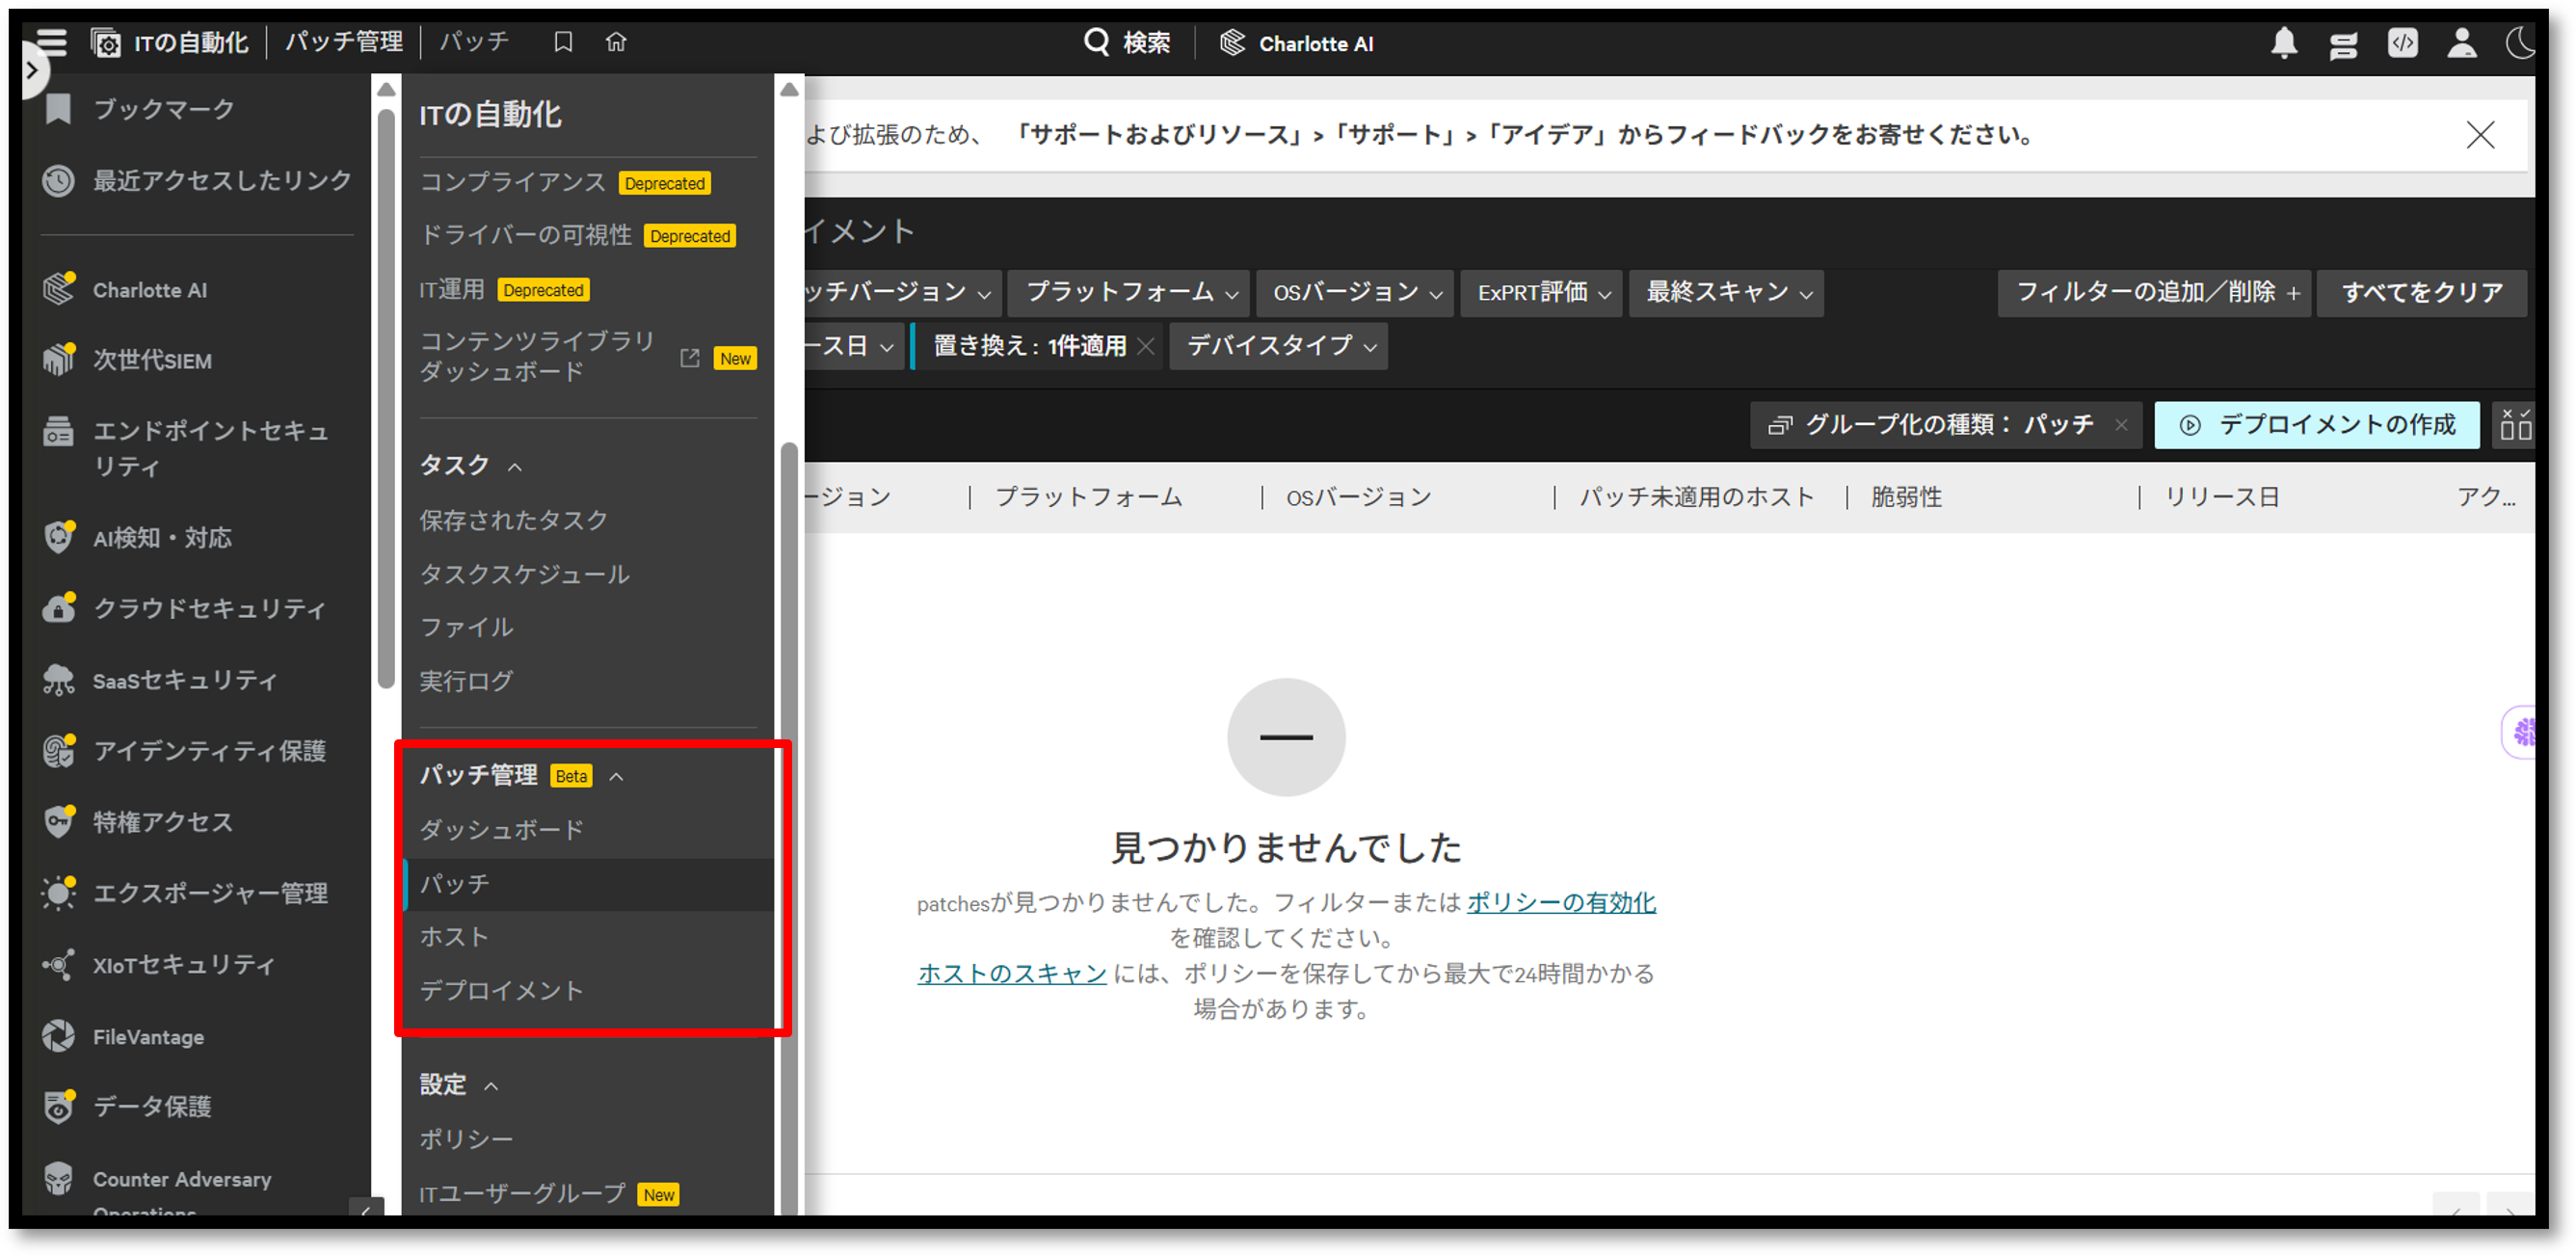This screenshot has height=1256, width=2576.
Task: Click フィルターの追加/削除 button
Action: (x=2154, y=293)
